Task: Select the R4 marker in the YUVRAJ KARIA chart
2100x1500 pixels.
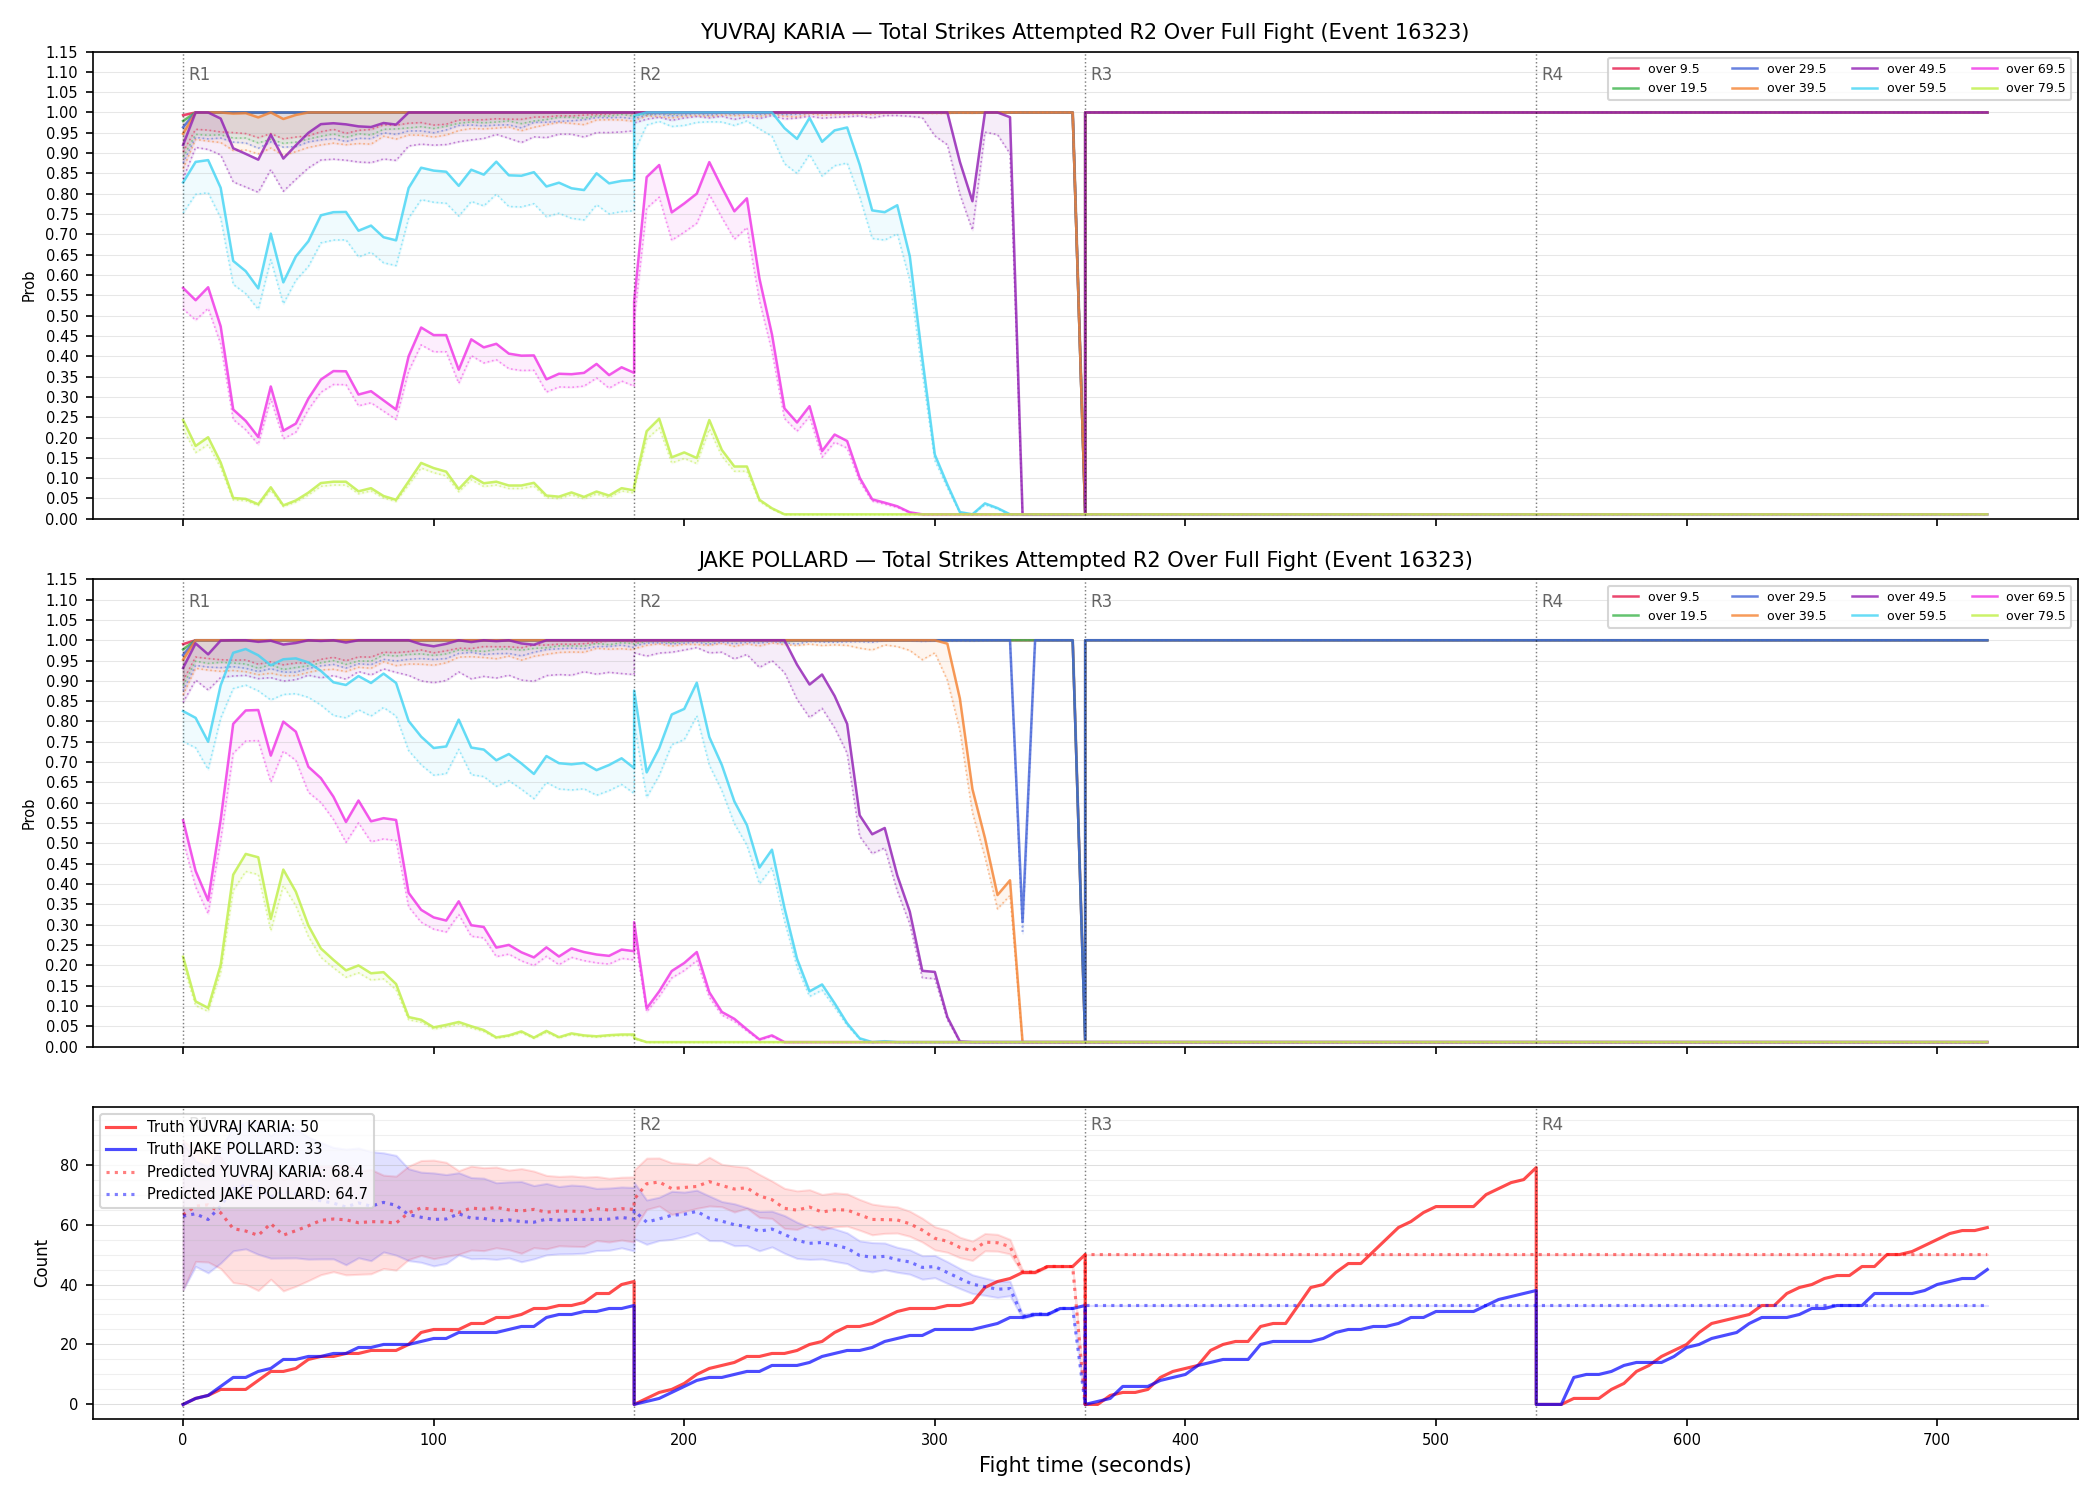Action: [x=1552, y=74]
